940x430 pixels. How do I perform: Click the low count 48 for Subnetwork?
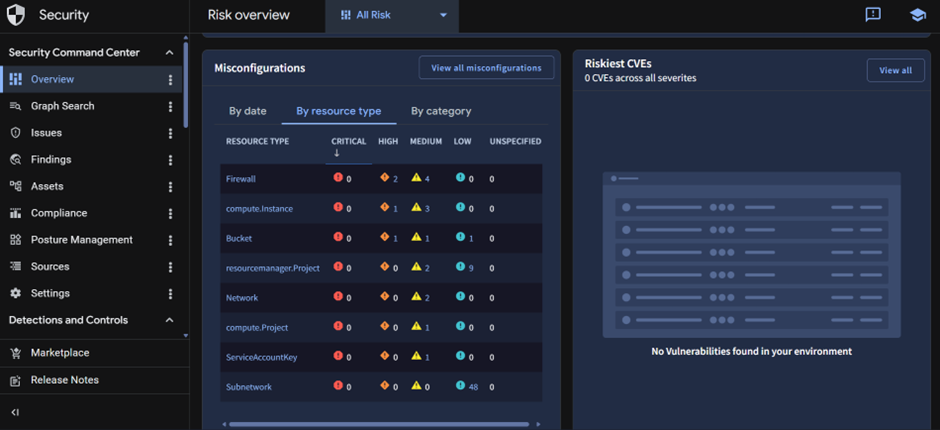[x=474, y=387]
